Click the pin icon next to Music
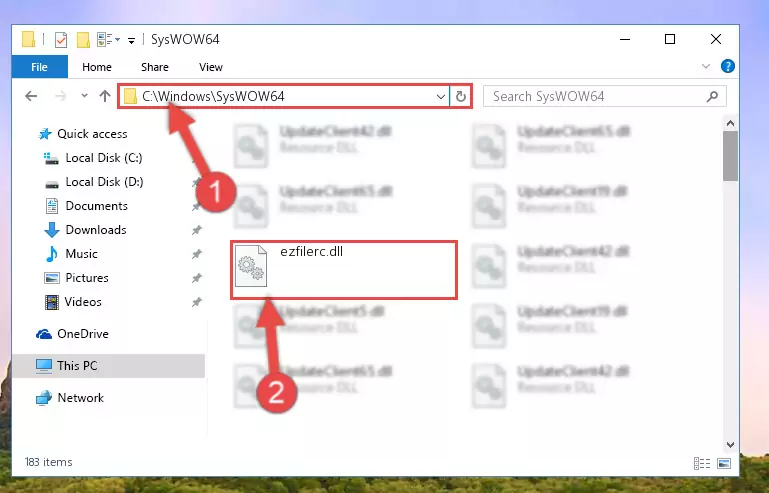The image size is (769, 493). pos(196,254)
